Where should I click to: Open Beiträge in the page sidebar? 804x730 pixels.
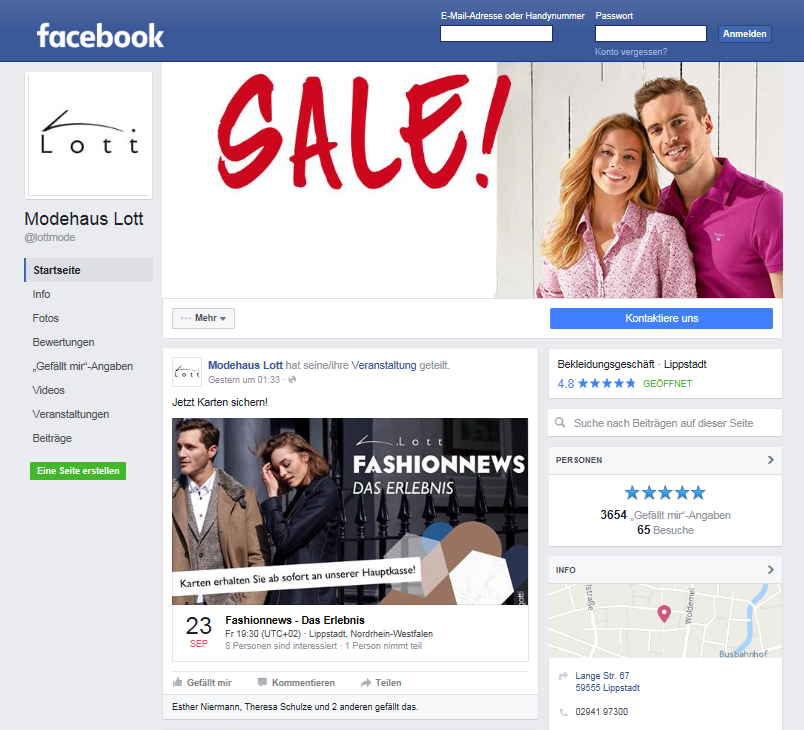tap(52, 438)
